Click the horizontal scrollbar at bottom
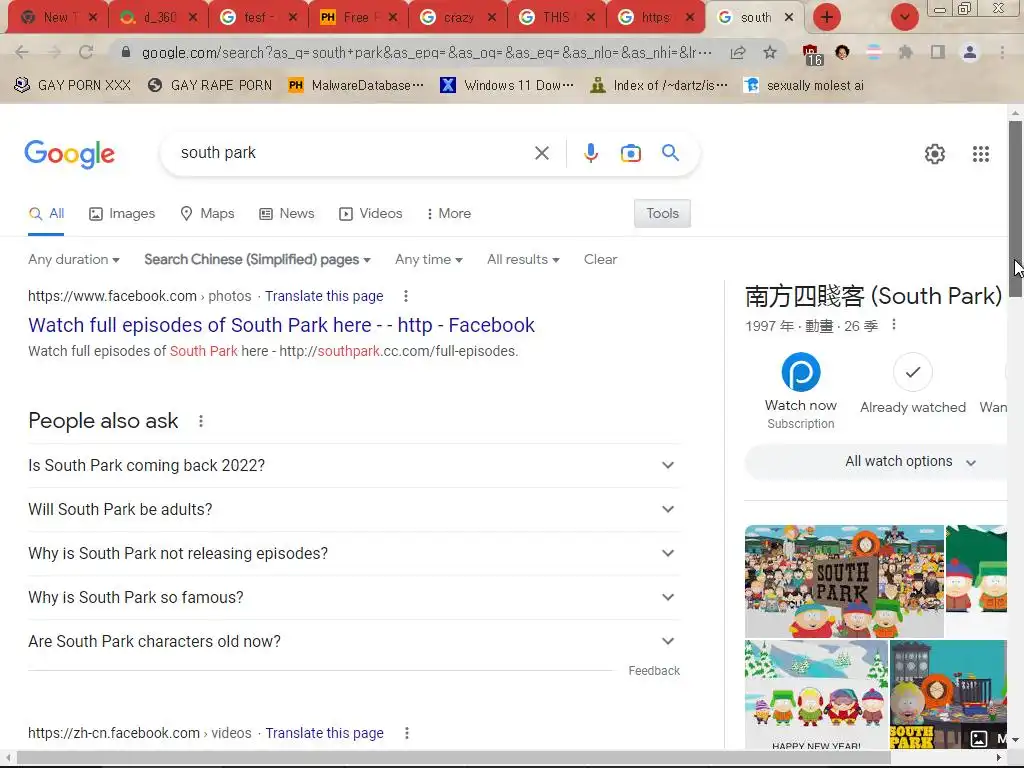Screen dimensions: 1024x768 (454, 758)
